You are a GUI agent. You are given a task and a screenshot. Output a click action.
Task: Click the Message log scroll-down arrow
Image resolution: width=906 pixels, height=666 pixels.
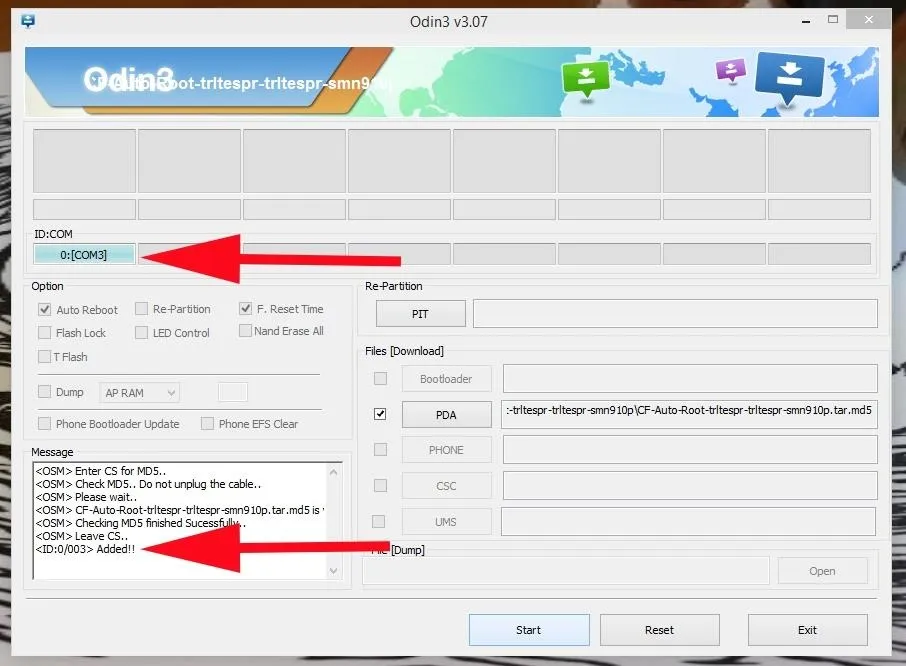coord(333,571)
